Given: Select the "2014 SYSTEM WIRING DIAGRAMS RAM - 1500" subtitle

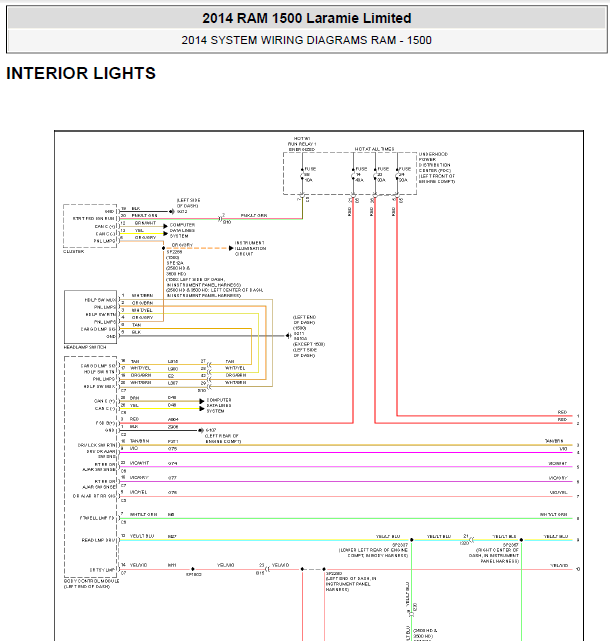Looking at the screenshot, I should pos(307,40).
